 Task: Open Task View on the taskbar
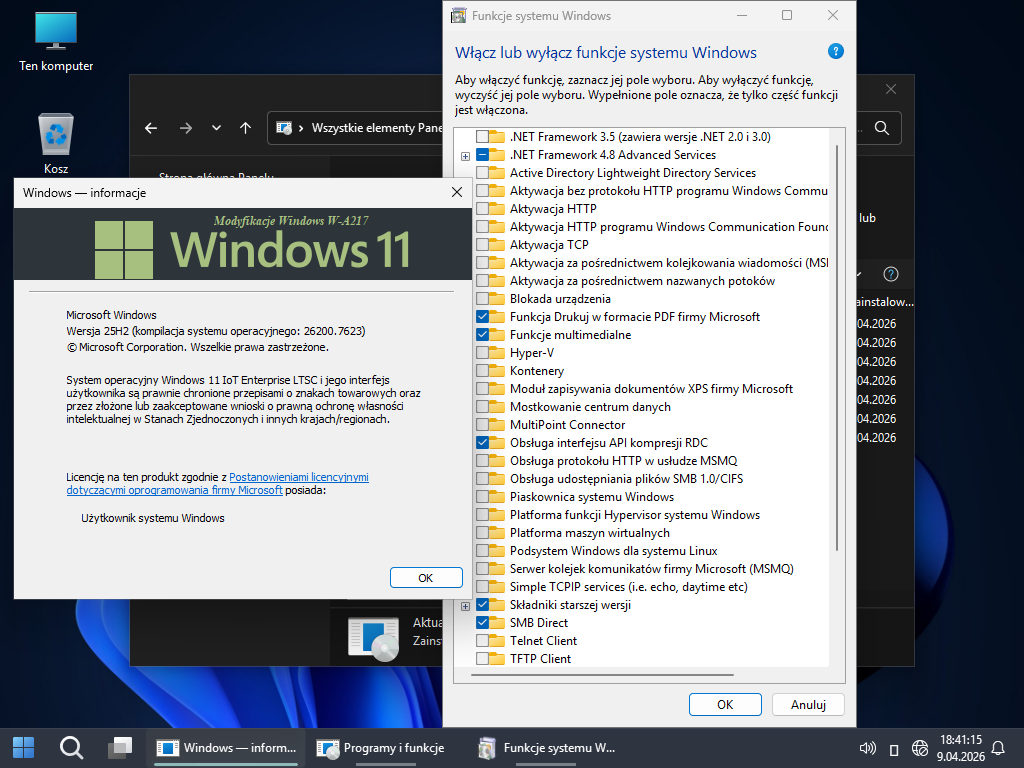coord(120,747)
